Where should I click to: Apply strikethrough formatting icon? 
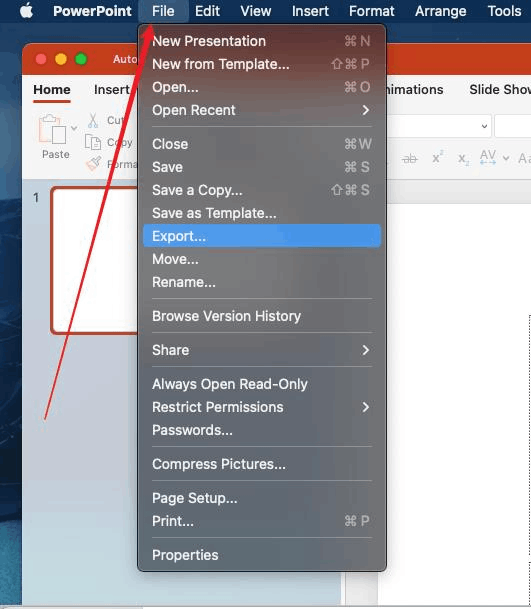(409, 158)
